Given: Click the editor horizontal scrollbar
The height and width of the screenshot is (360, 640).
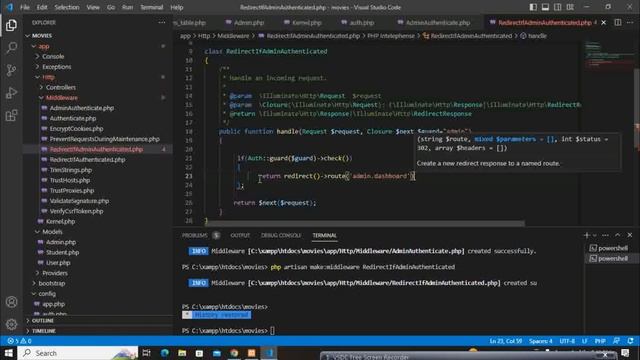Looking at the screenshot, I should coord(364,223).
